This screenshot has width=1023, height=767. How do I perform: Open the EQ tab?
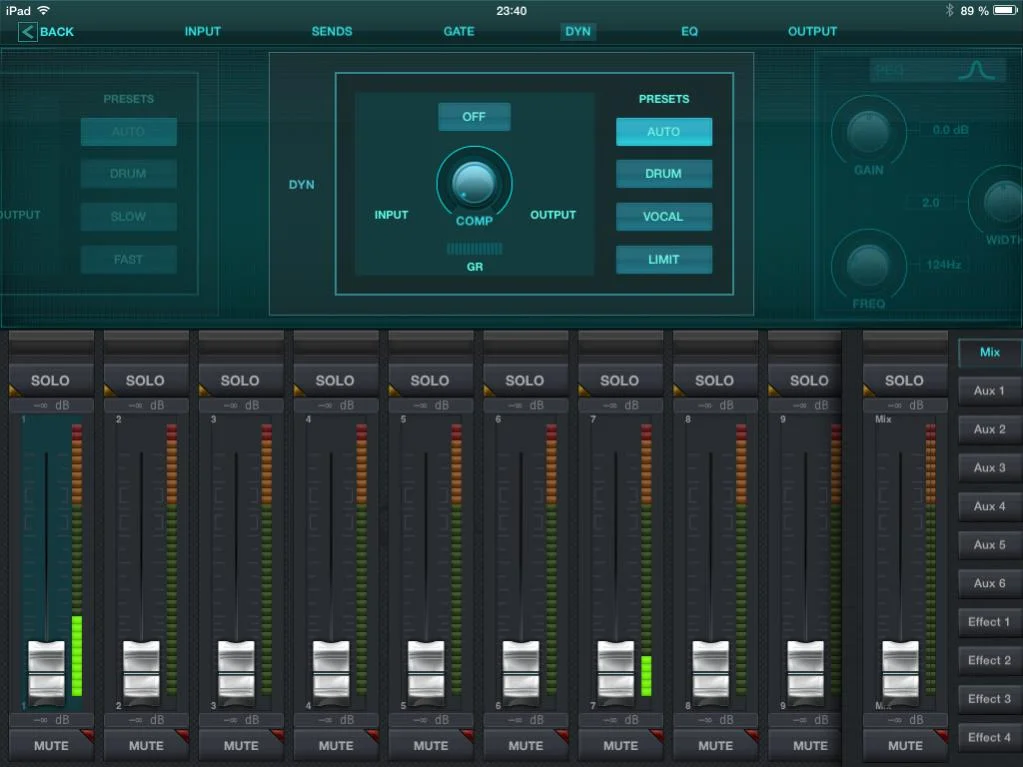(690, 32)
